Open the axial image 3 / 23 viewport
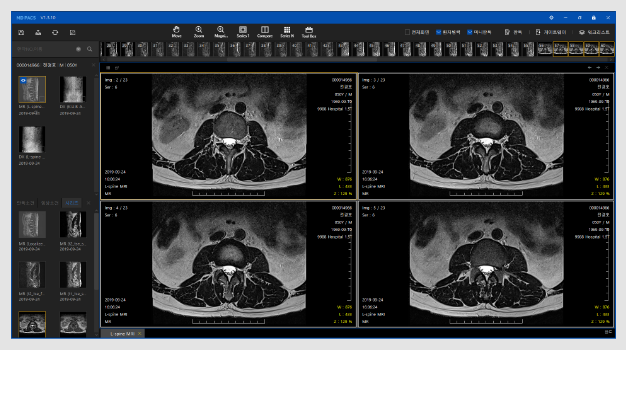The height and width of the screenshot is (409, 626). 484,137
